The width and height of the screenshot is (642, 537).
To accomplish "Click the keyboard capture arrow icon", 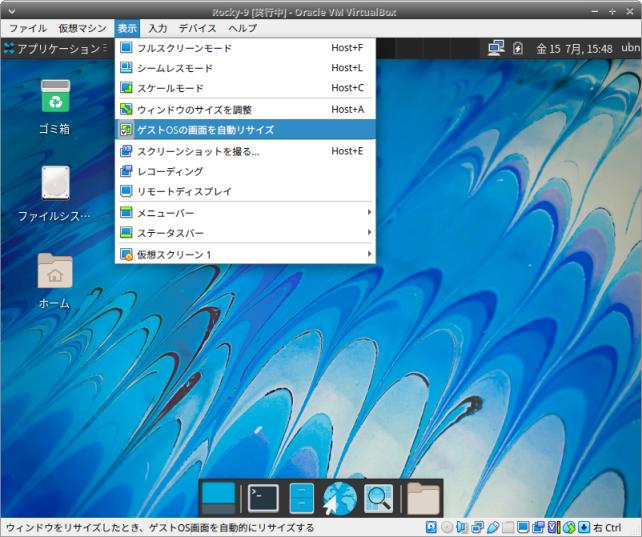I will pyautogui.click(x=584, y=527).
